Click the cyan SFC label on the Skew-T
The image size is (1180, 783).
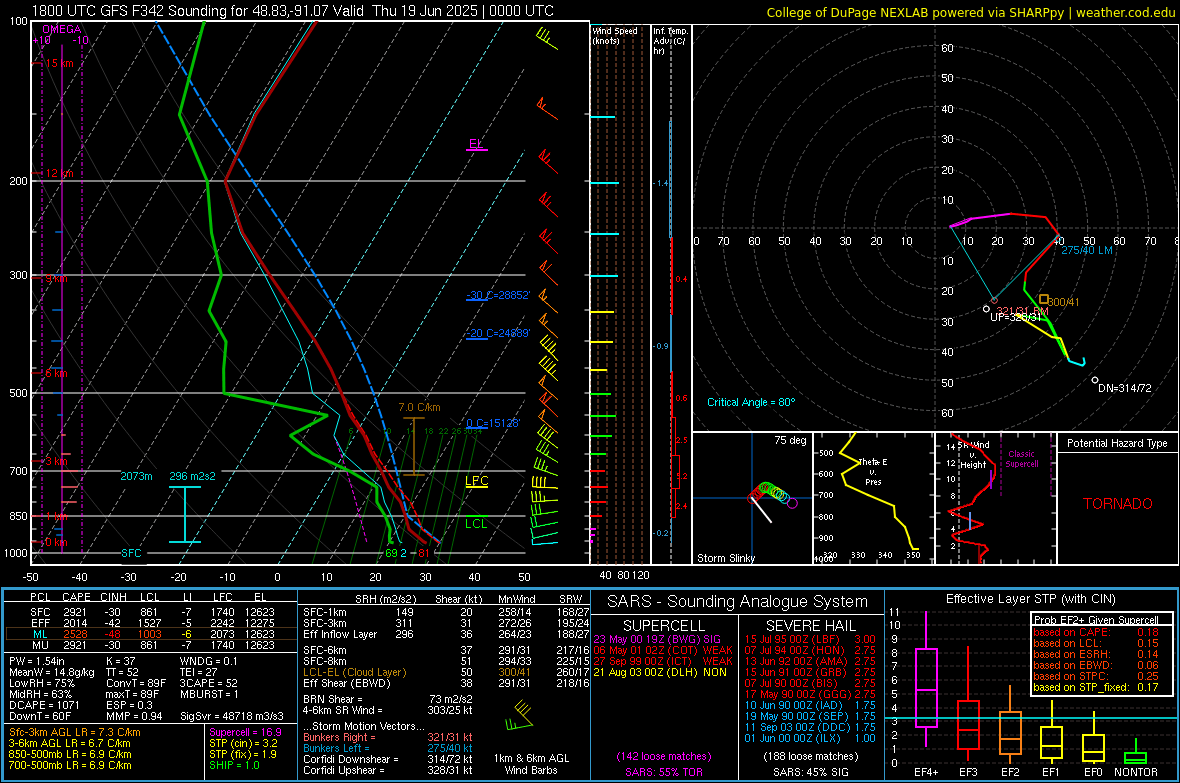point(131,553)
